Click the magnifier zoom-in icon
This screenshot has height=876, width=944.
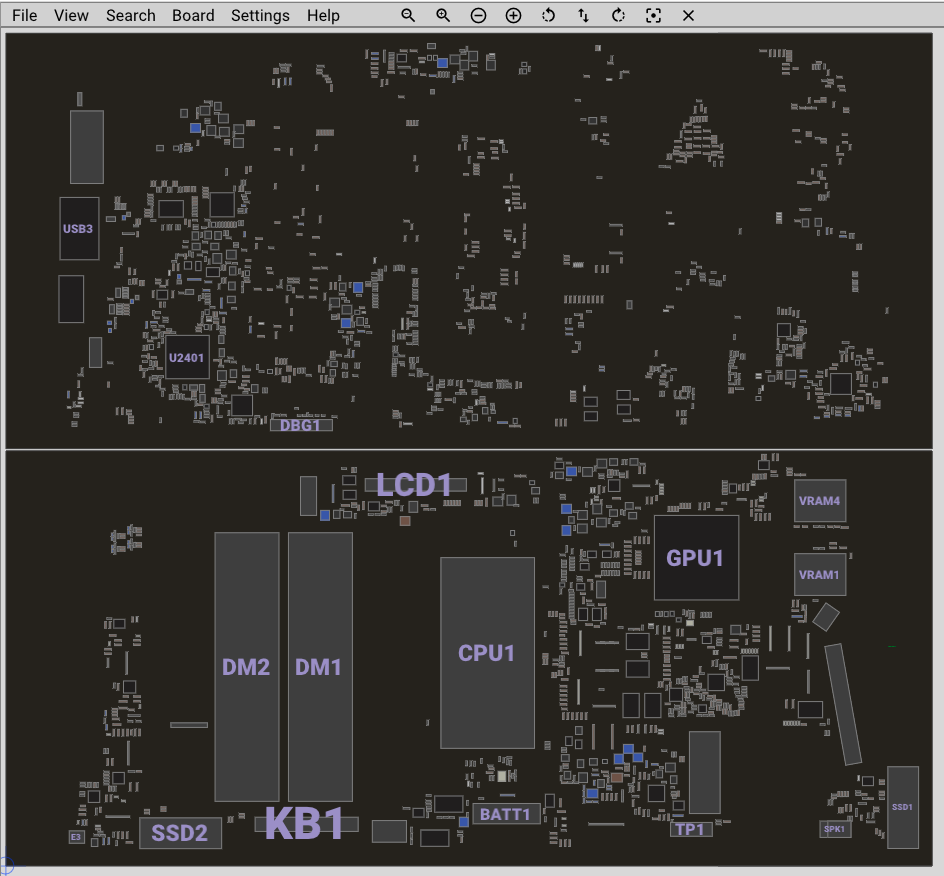tap(443, 16)
